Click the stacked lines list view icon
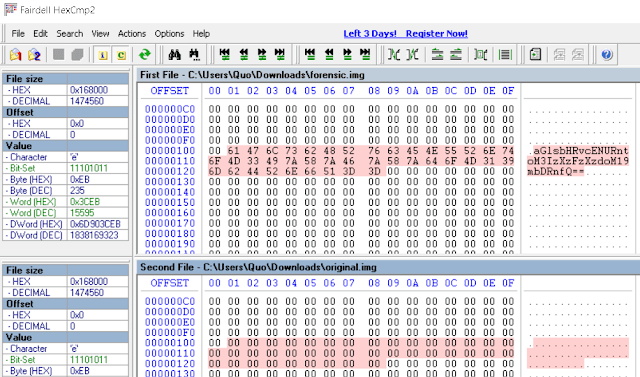Viewport: 640px width, 377px height. (505, 54)
